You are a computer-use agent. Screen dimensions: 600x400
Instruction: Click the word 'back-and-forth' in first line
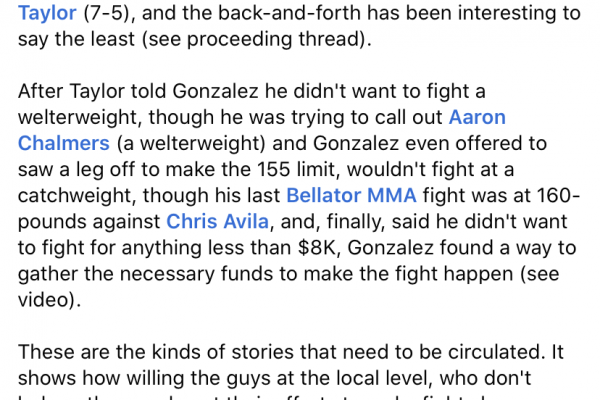(289, 13)
